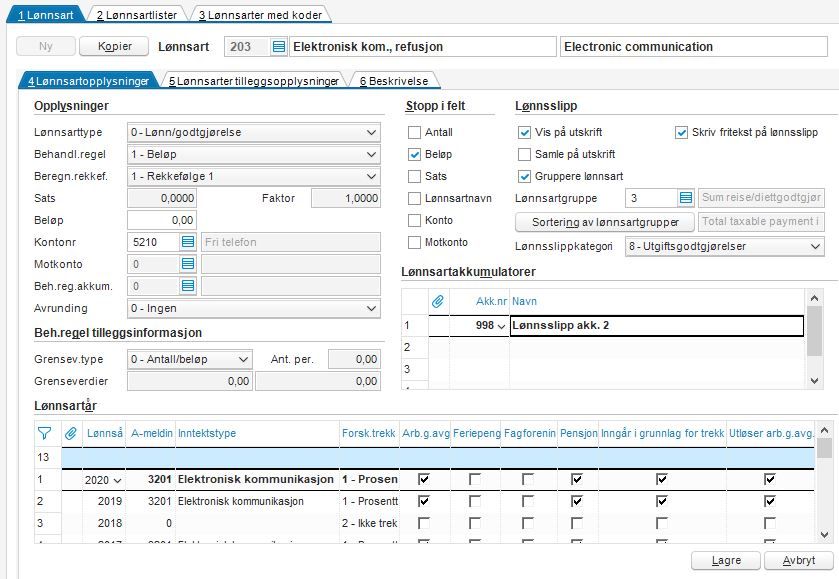Toggle Gruppere lønnsart checkbox
Image resolution: width=839 pixels, height=579 pixels.
tap(524, 176)
